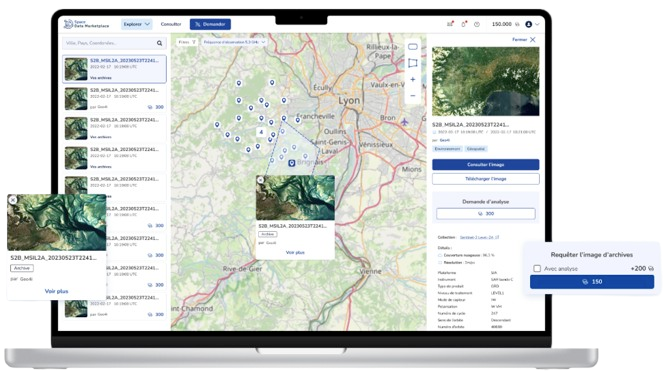Expand the Fréquence d'observation dropdown
Screen dimensions: 664x376
[x=234, y=42]
